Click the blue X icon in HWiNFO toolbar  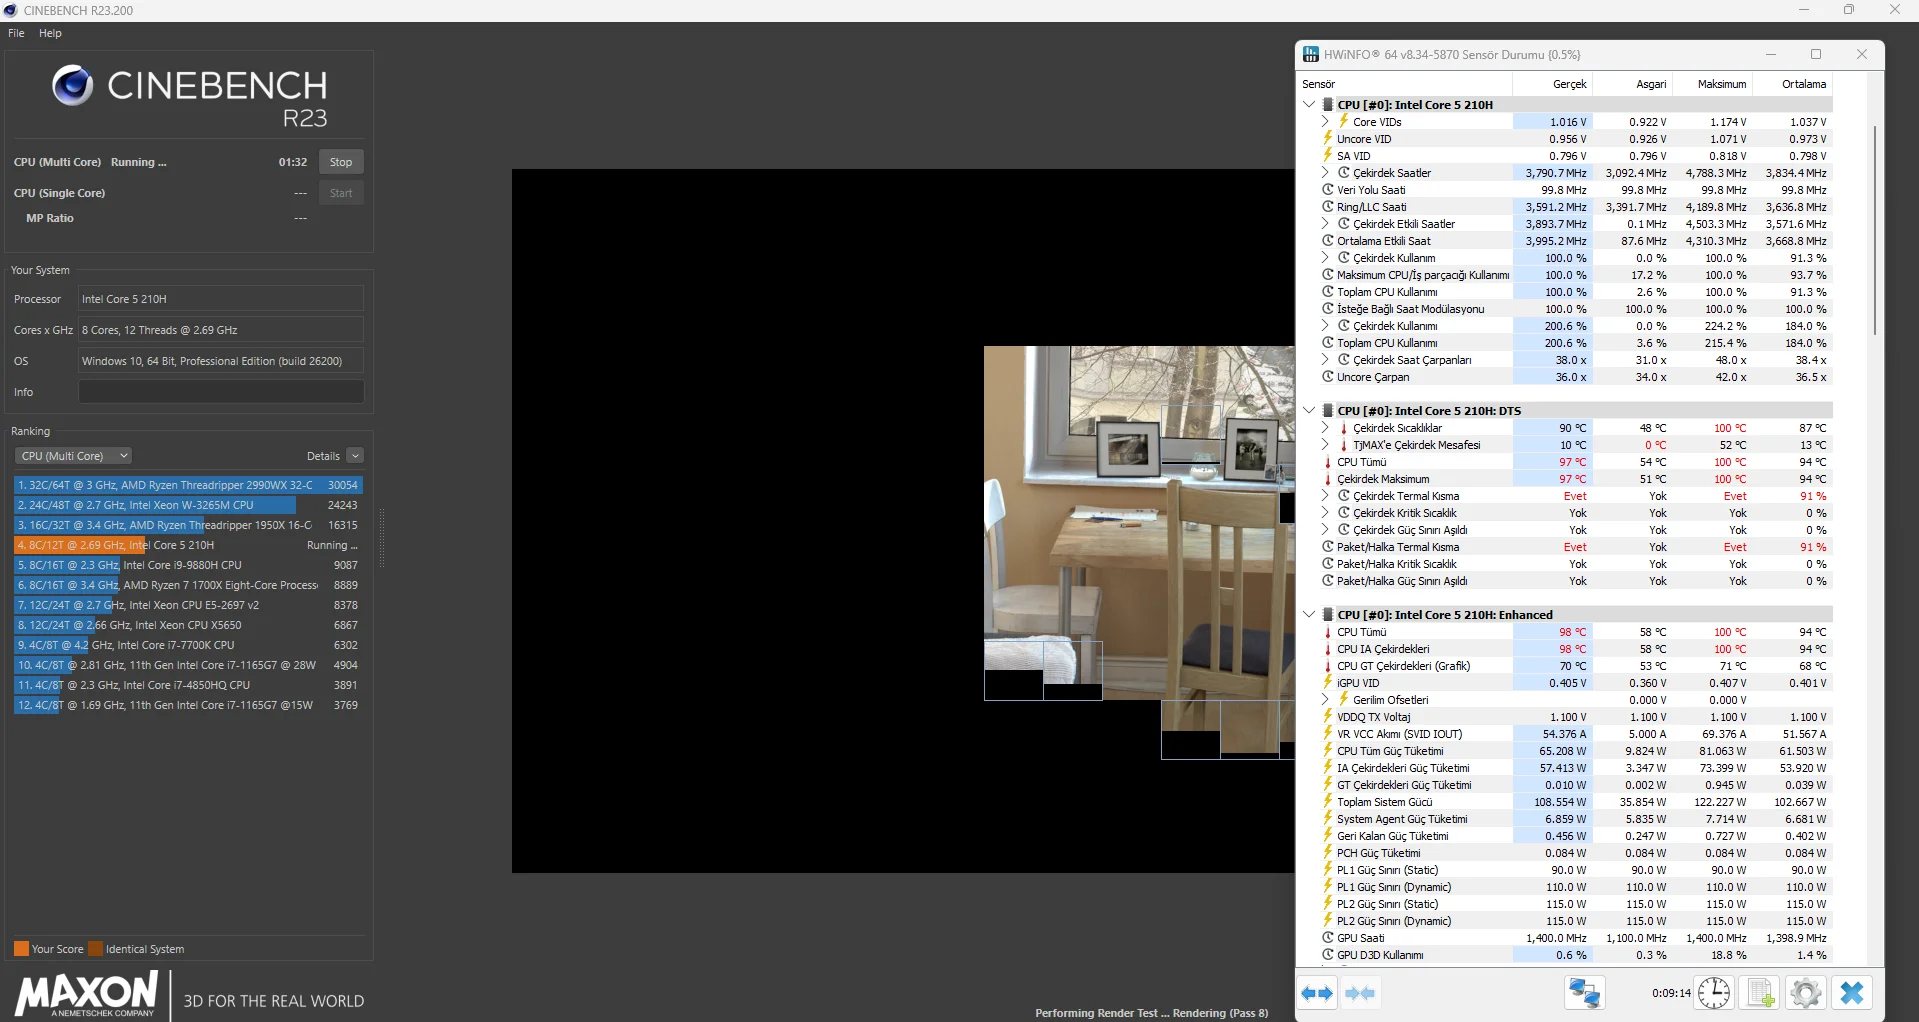[x=1852, y=993]
